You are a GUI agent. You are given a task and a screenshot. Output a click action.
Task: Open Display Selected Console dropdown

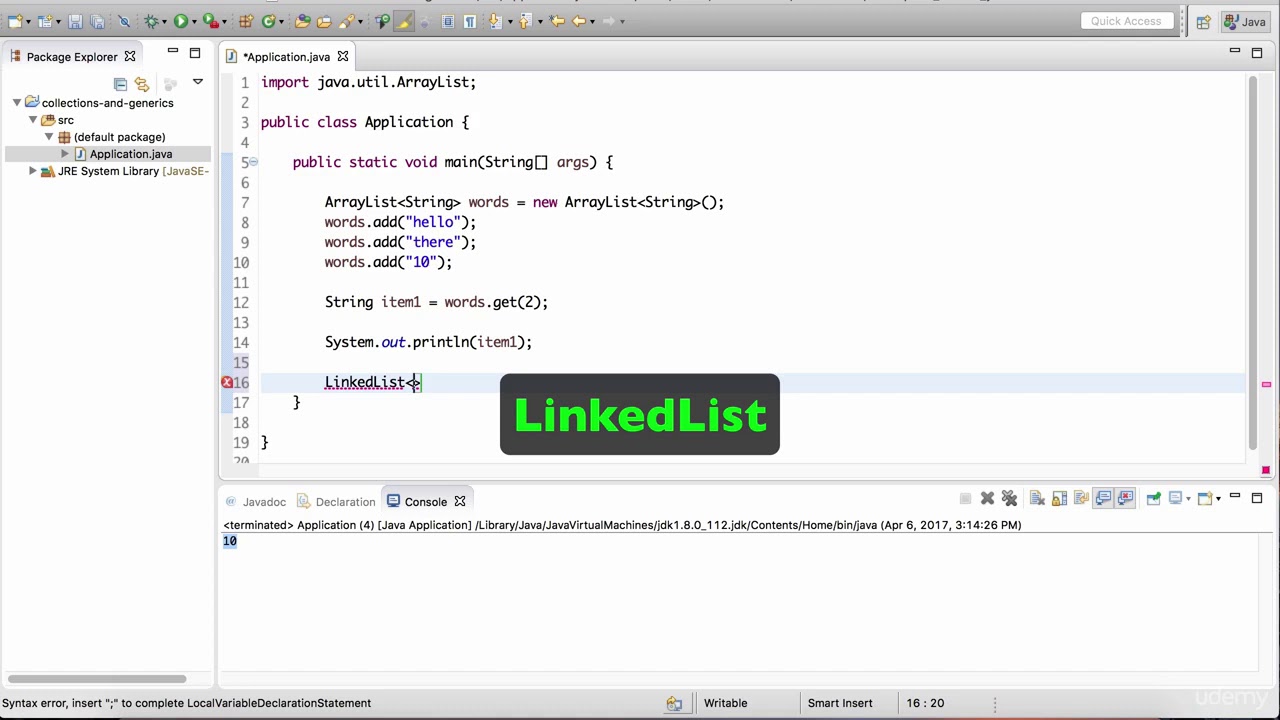(1188, 499)
